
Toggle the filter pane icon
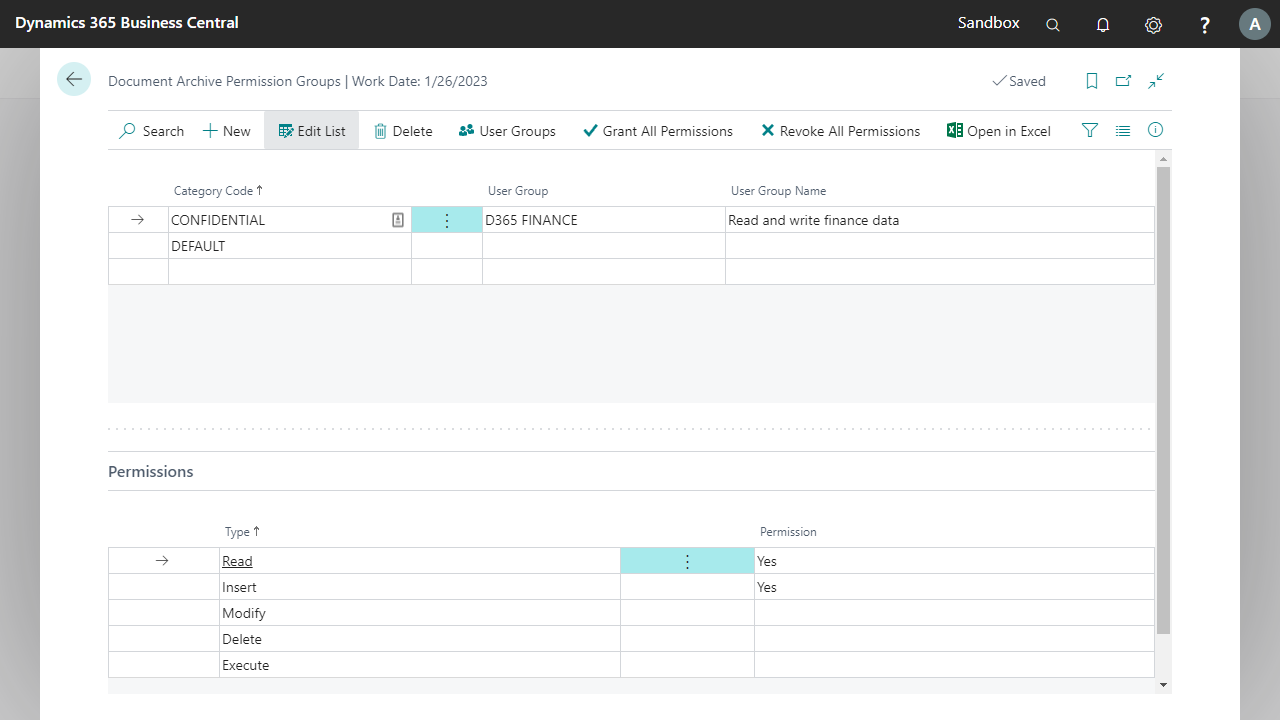tap(1090, 130)
